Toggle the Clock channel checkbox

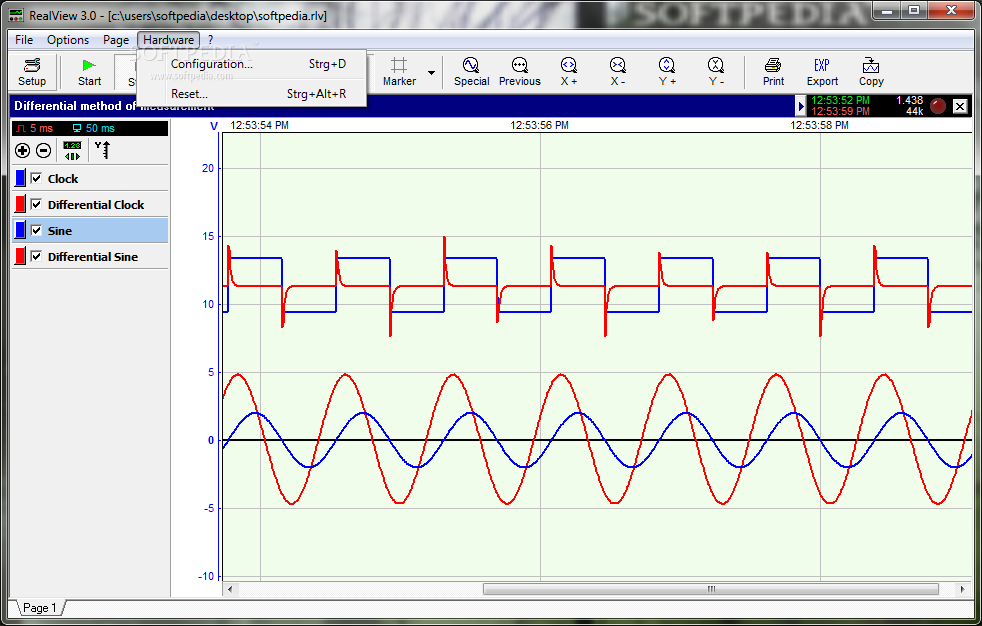36,178
